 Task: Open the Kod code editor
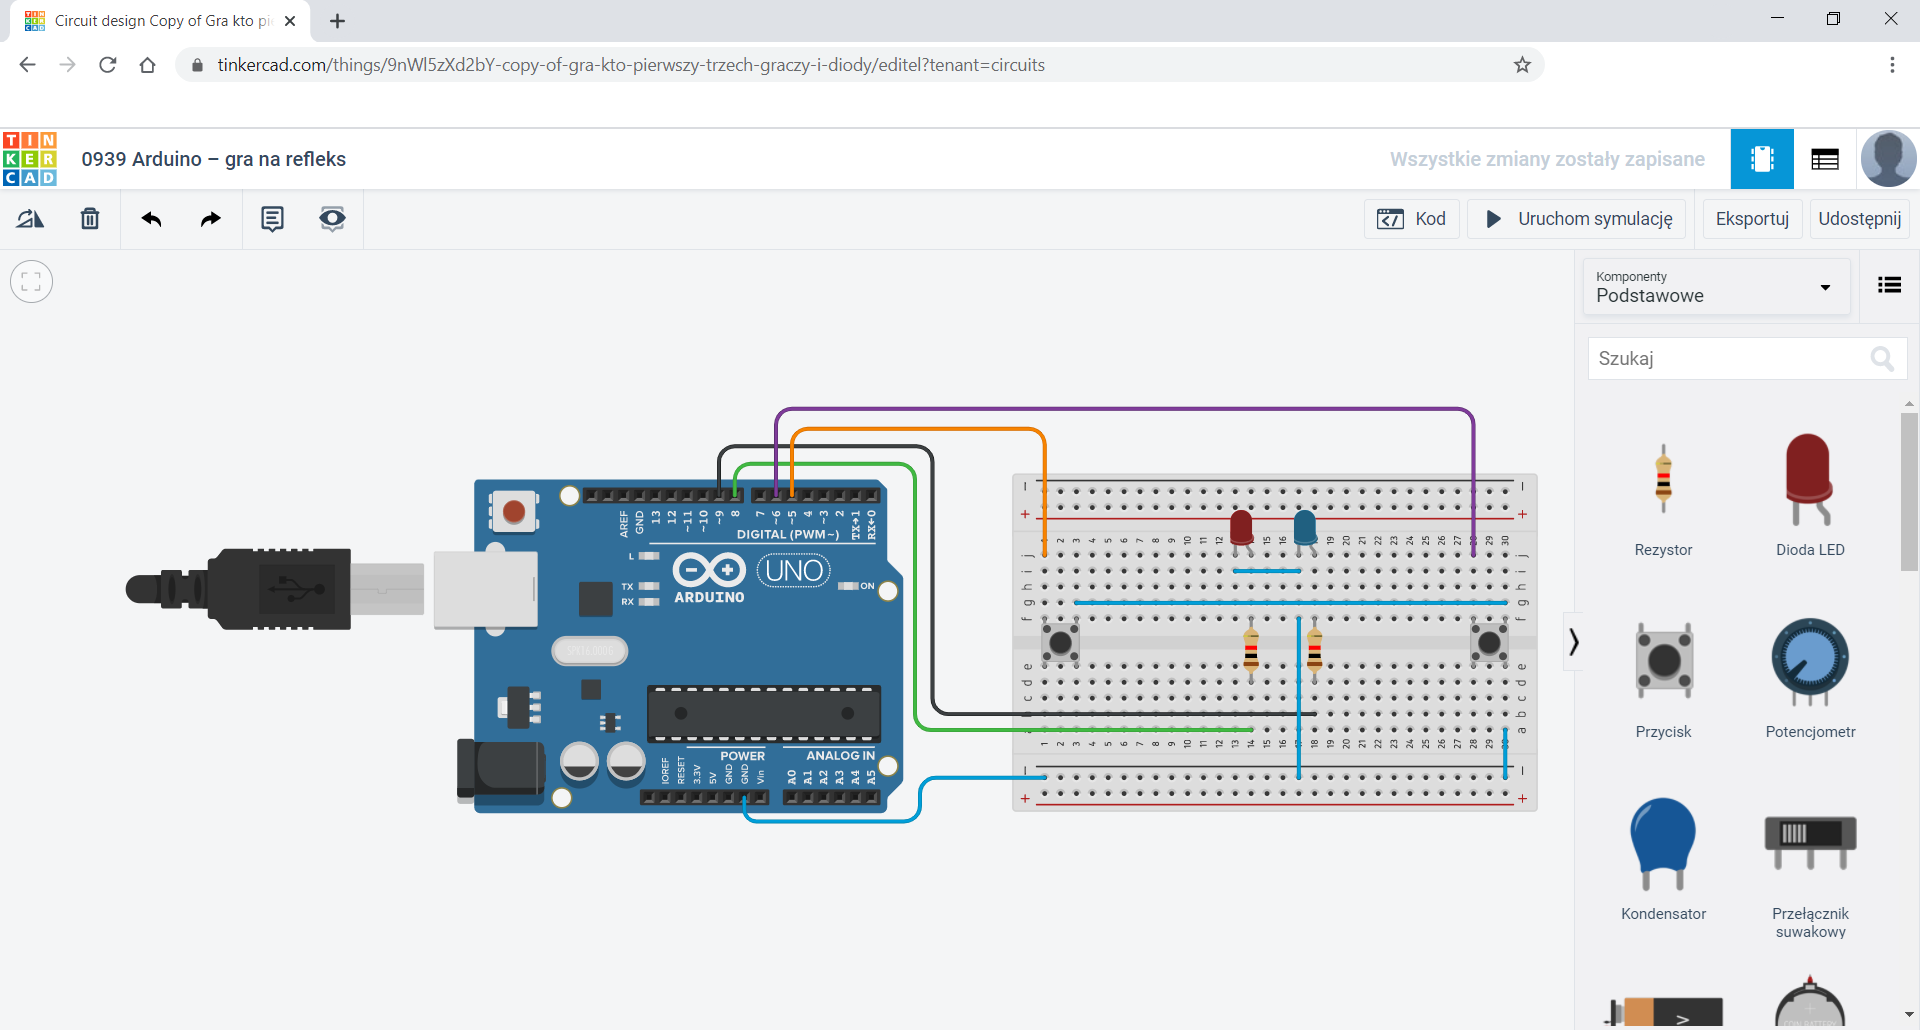tap(1412, 219)
